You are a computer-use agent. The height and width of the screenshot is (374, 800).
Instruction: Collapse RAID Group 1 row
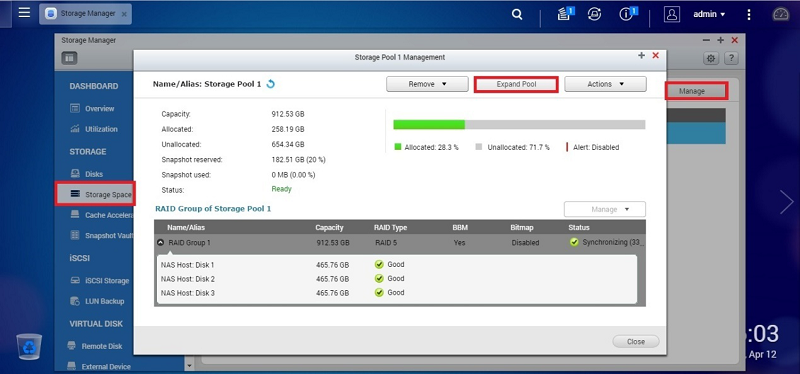pos(161,242)
